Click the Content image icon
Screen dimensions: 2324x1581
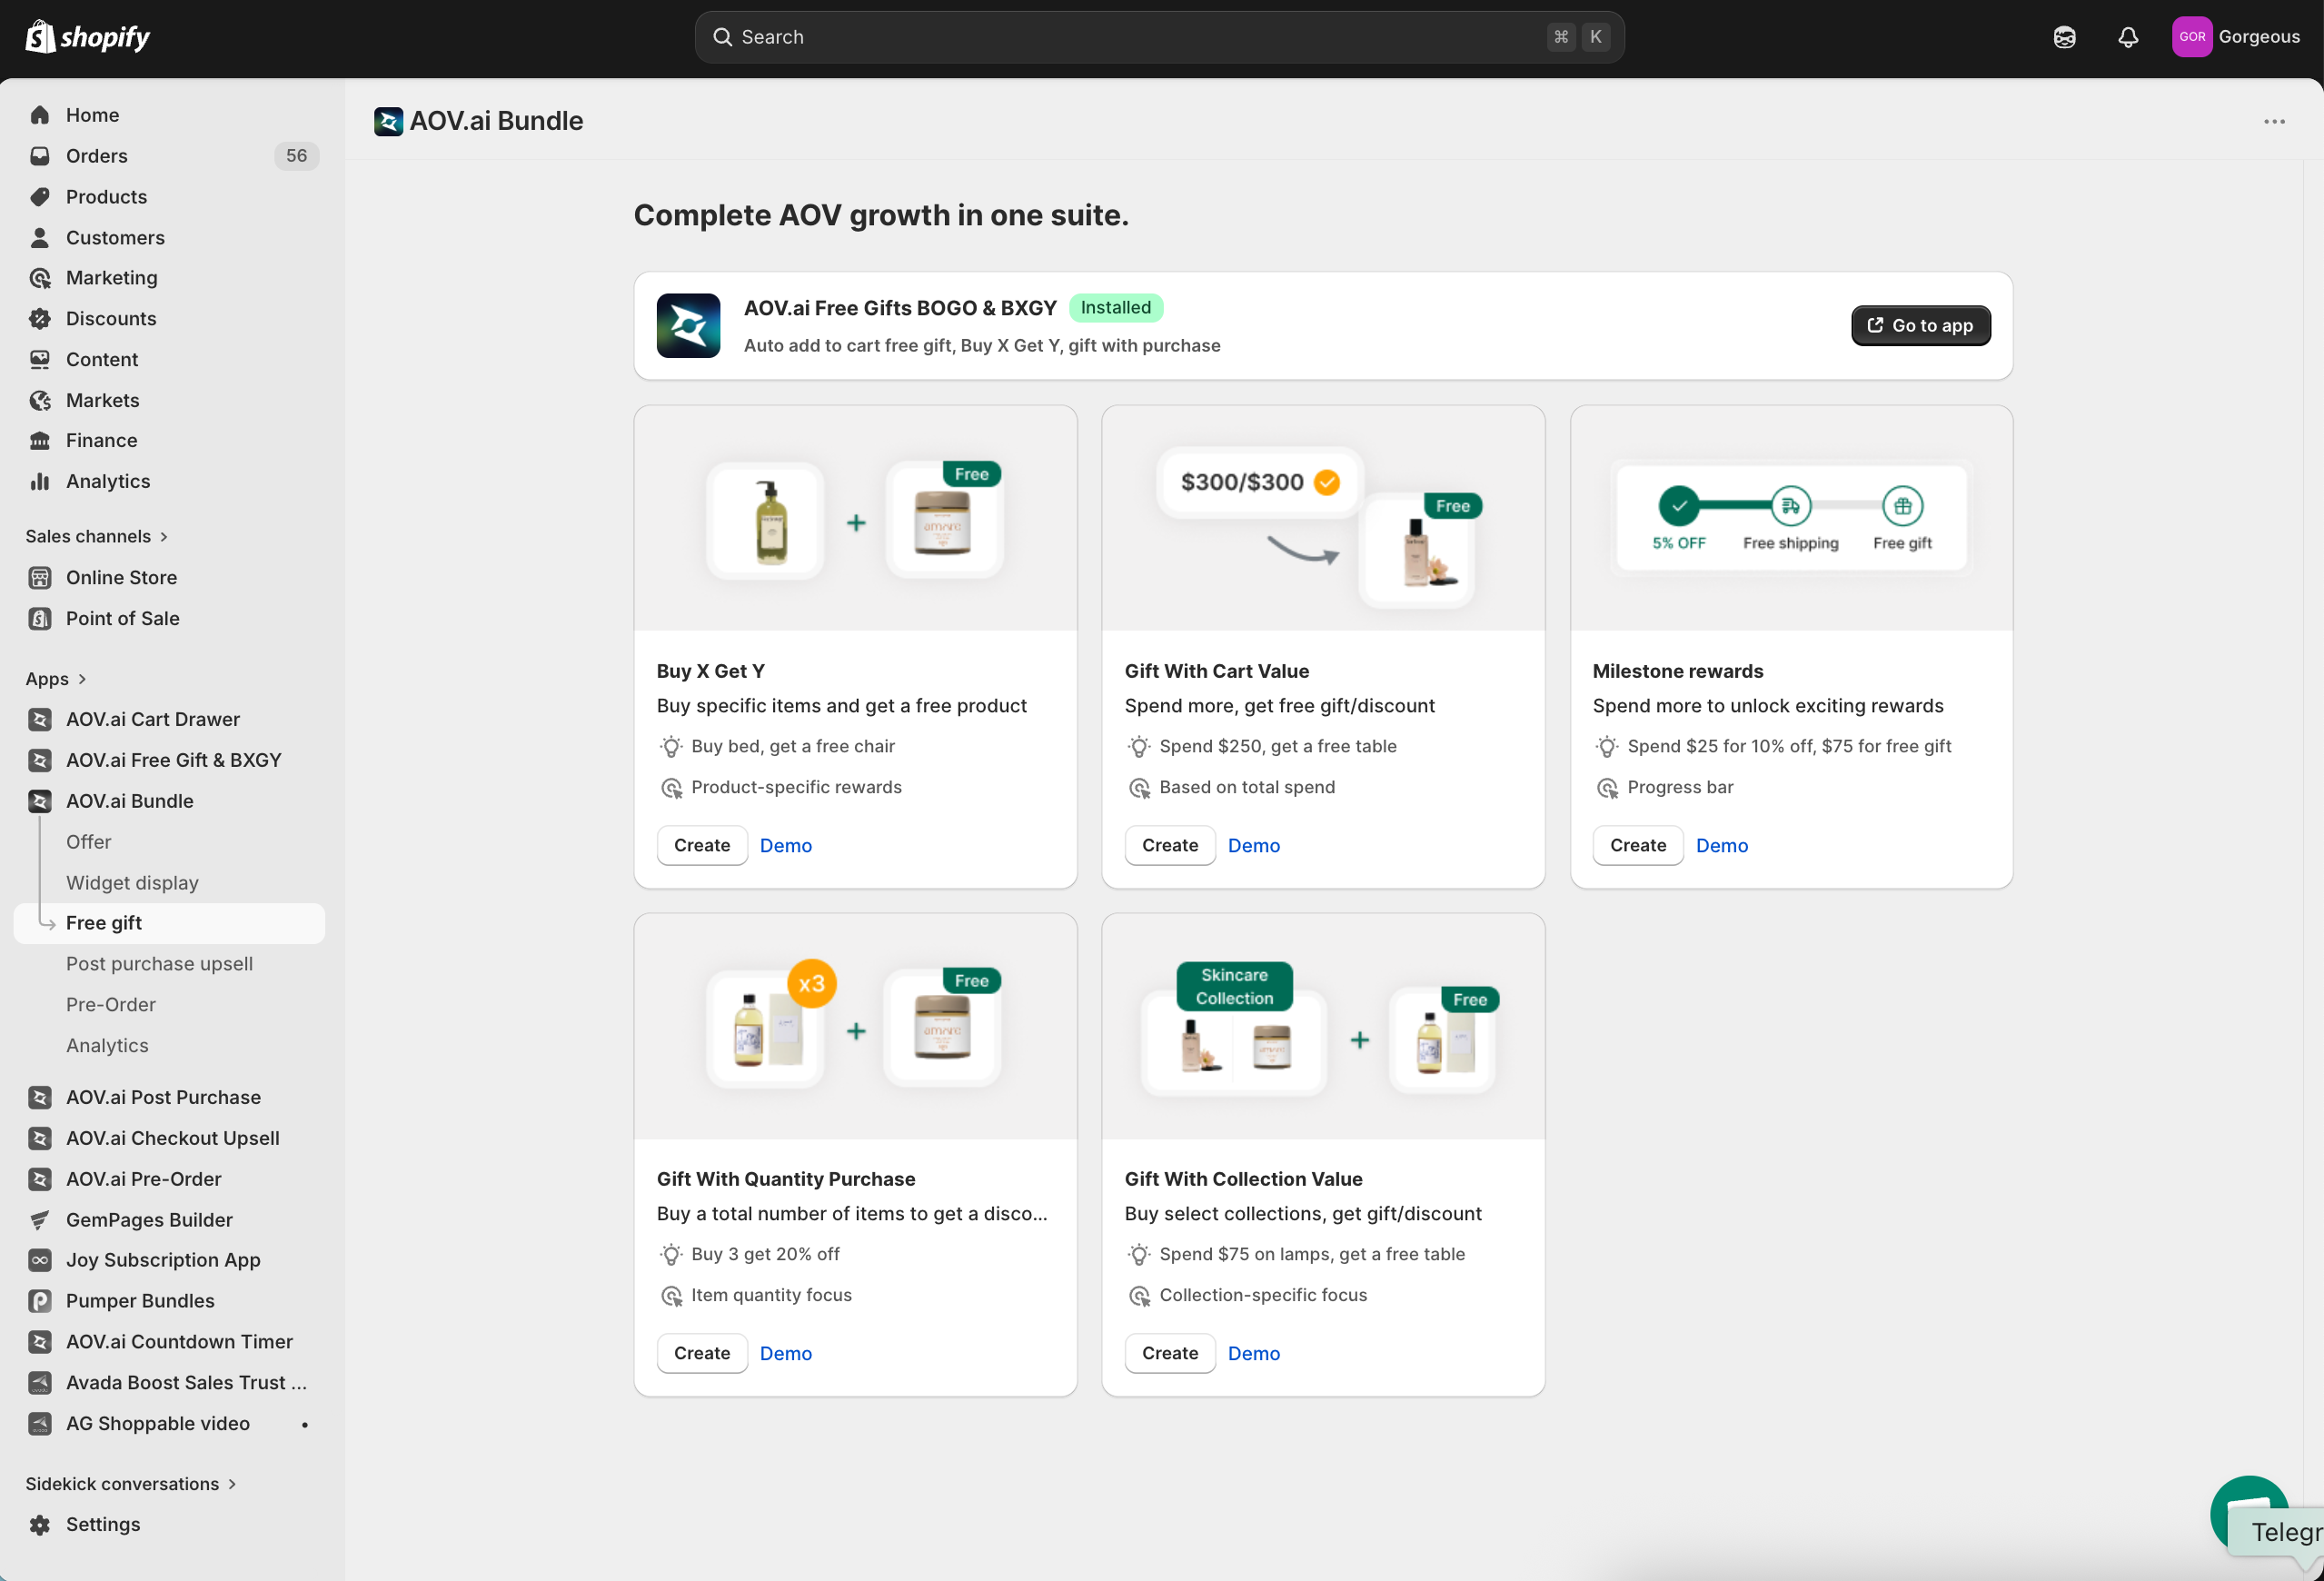click(x=40, y=359)
